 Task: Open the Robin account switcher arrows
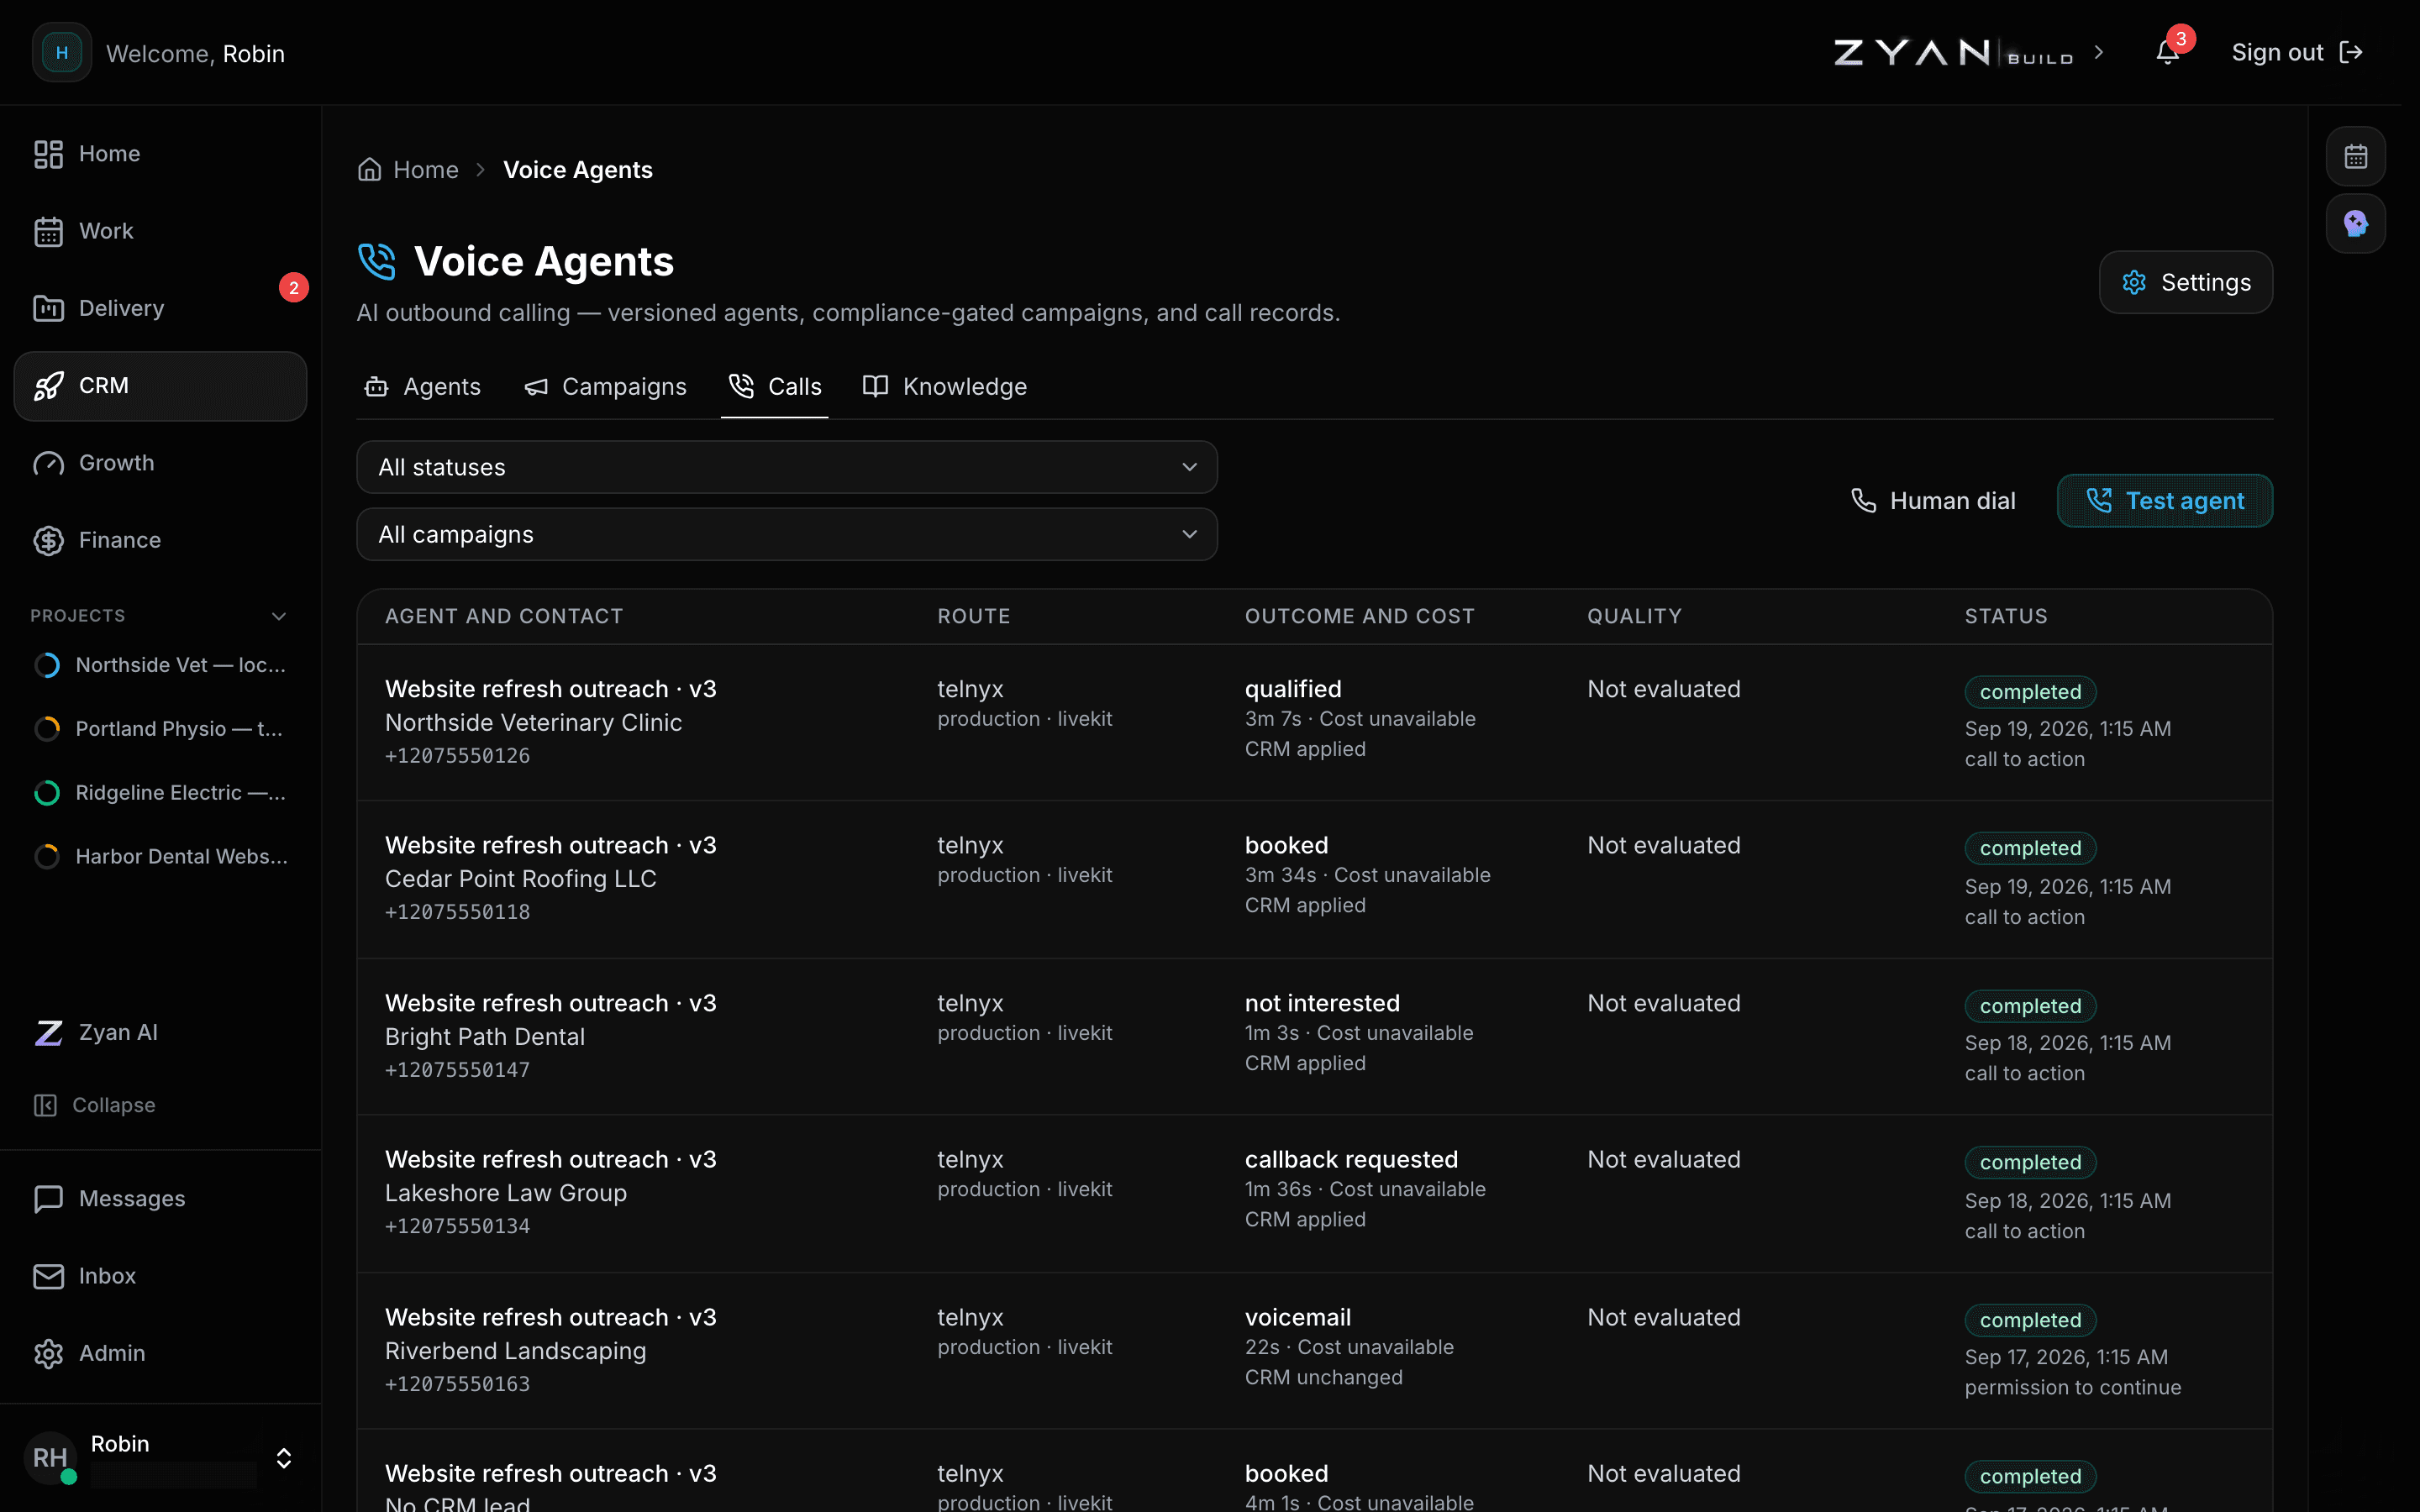pyautogui.click(x=284, y=1457)
